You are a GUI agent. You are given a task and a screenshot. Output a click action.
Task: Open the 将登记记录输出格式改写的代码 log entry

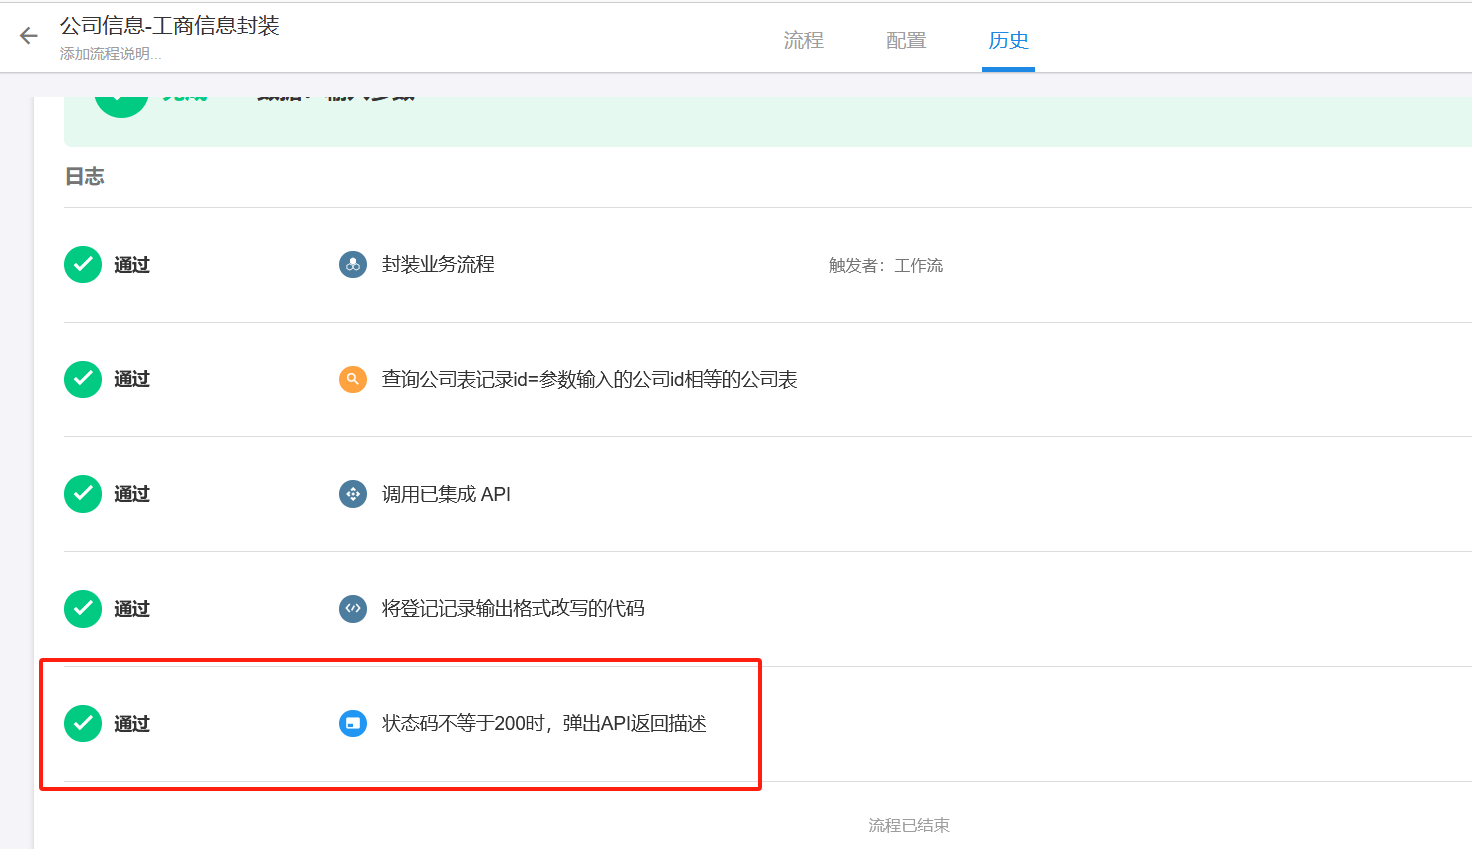pos(513,609)
